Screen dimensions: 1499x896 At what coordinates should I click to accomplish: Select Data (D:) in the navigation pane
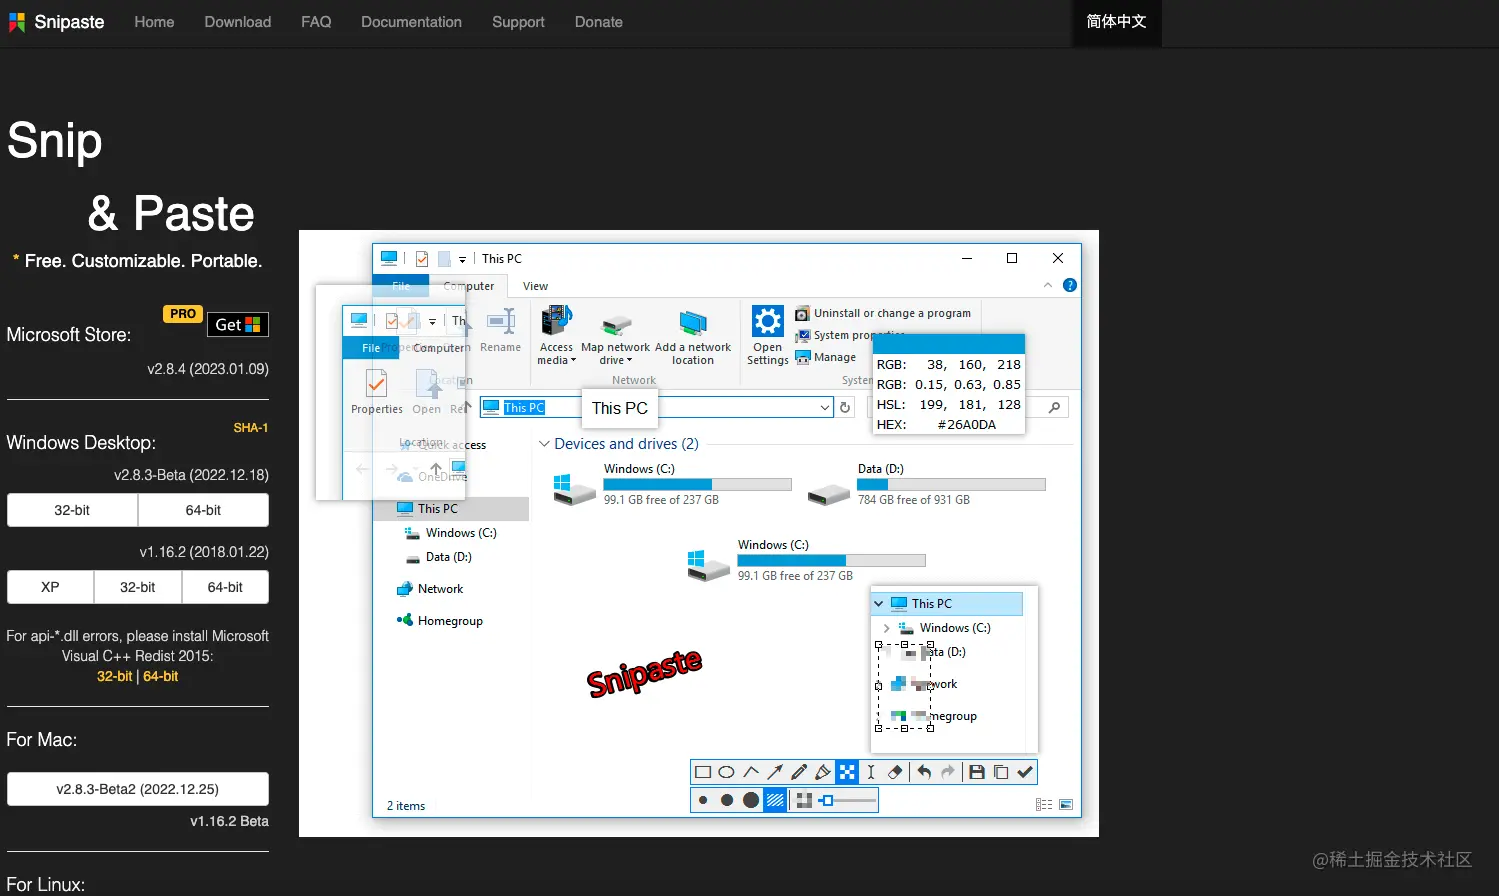[438, 557]
